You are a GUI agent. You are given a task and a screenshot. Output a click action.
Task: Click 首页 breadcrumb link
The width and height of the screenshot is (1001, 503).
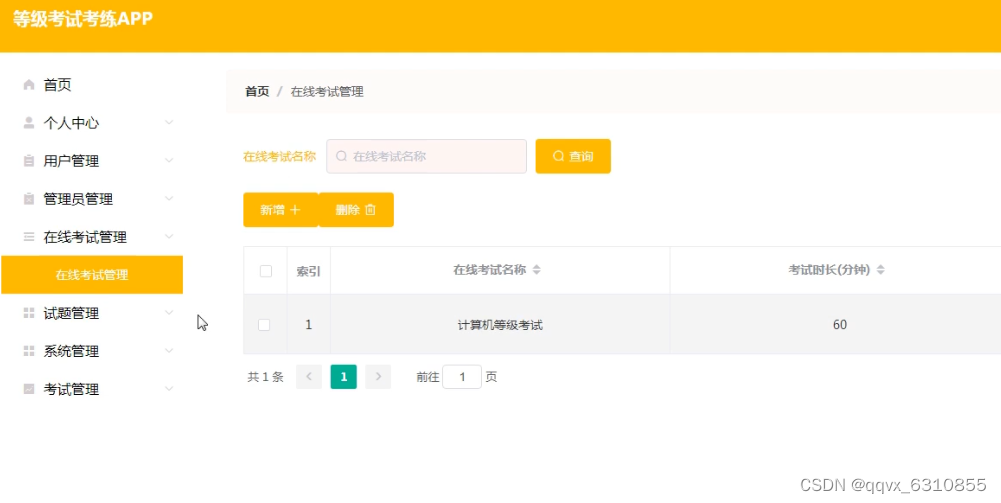coord(257,91)
